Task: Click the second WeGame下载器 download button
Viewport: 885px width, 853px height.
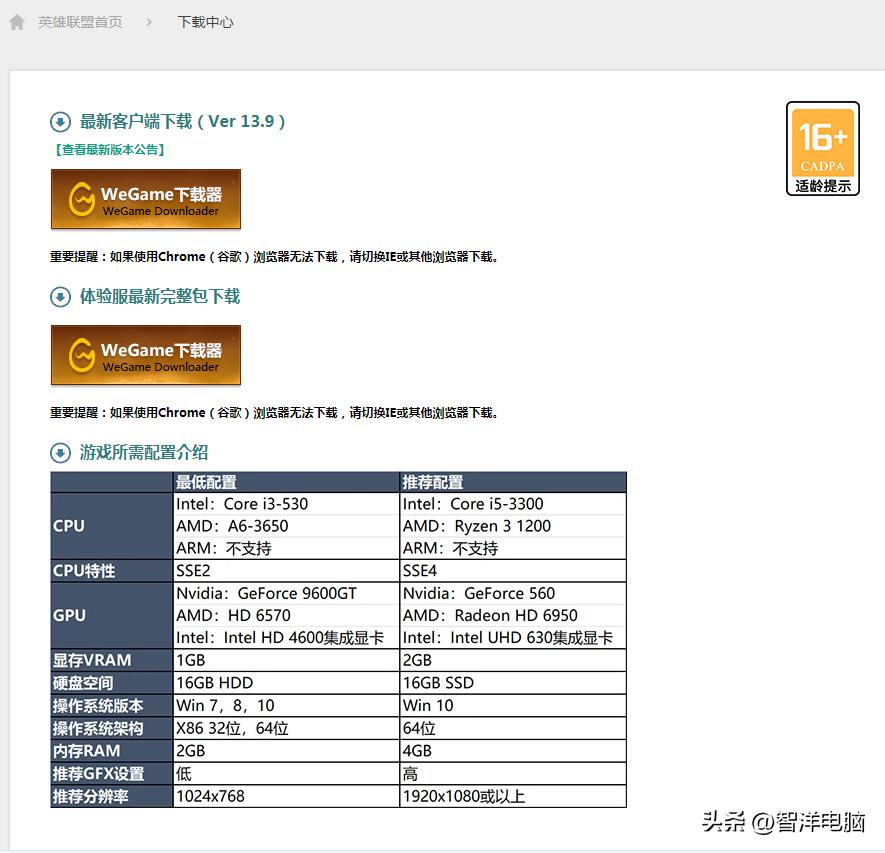Action: [145, 355]
